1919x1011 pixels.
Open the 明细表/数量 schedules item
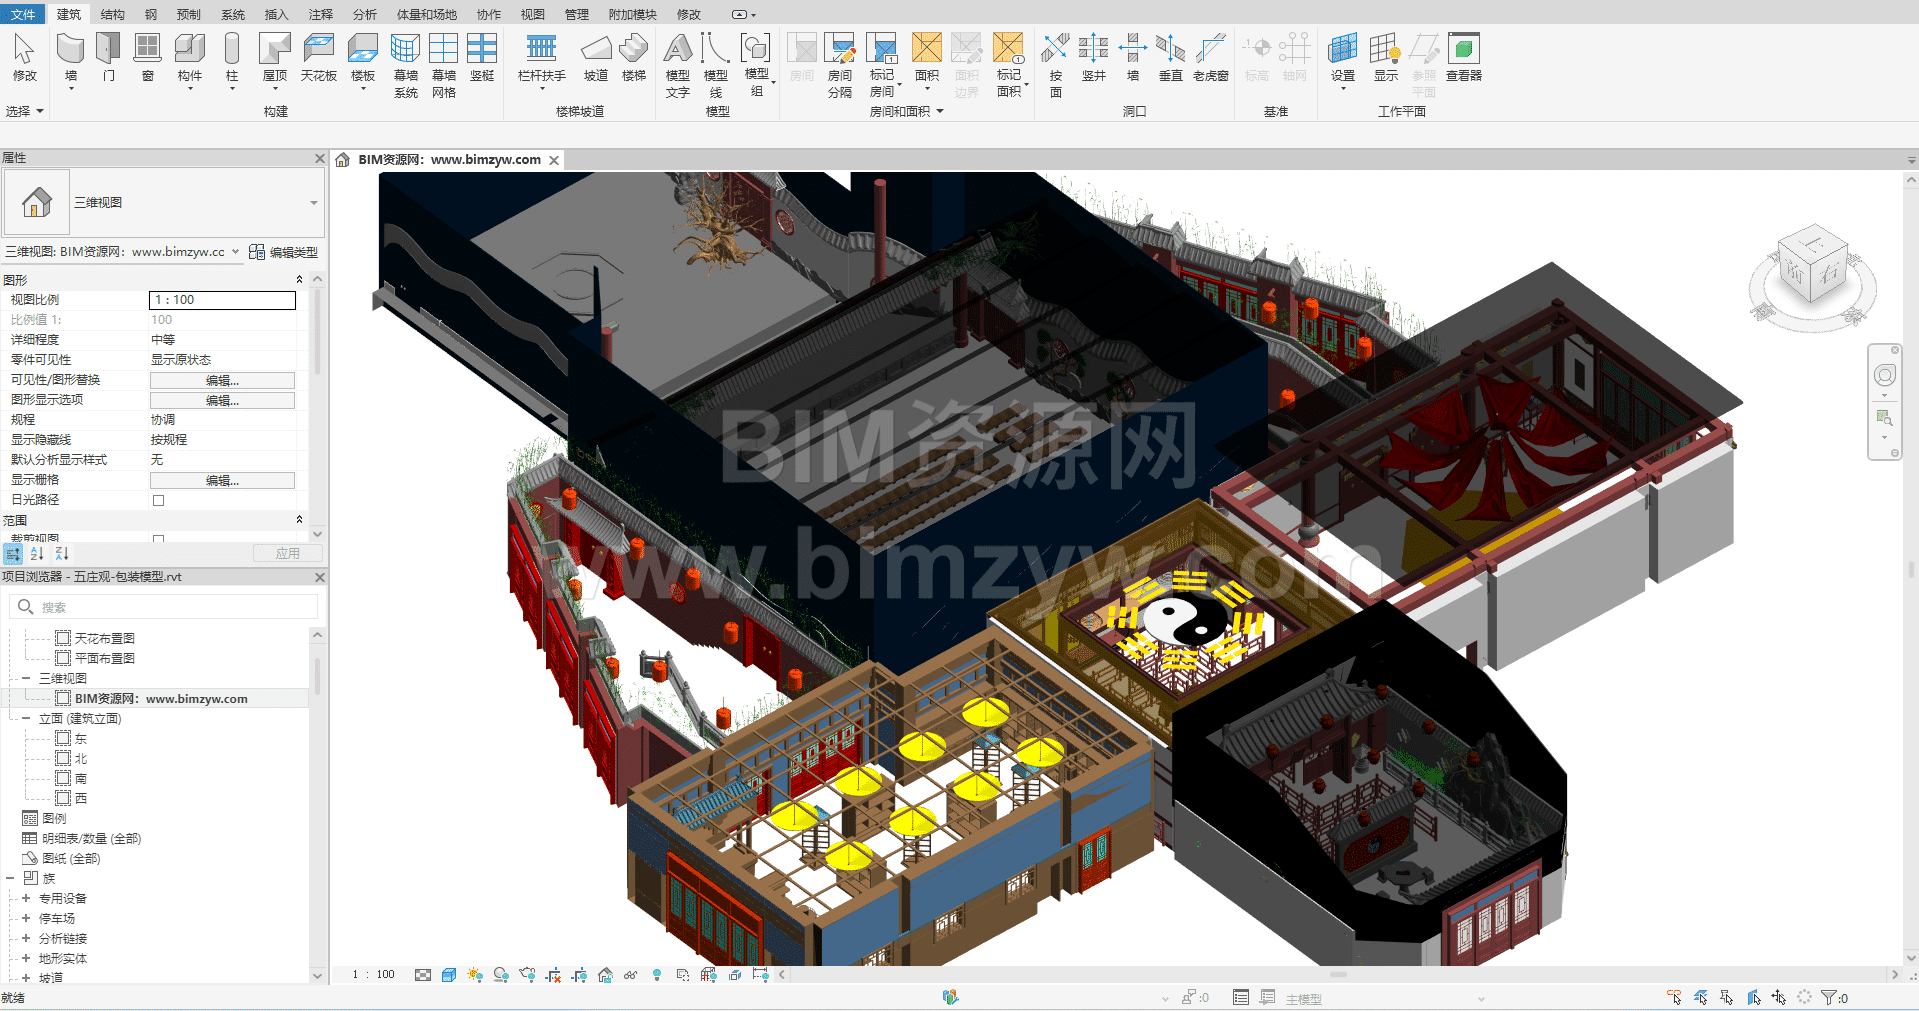click(x=91, y=838)
